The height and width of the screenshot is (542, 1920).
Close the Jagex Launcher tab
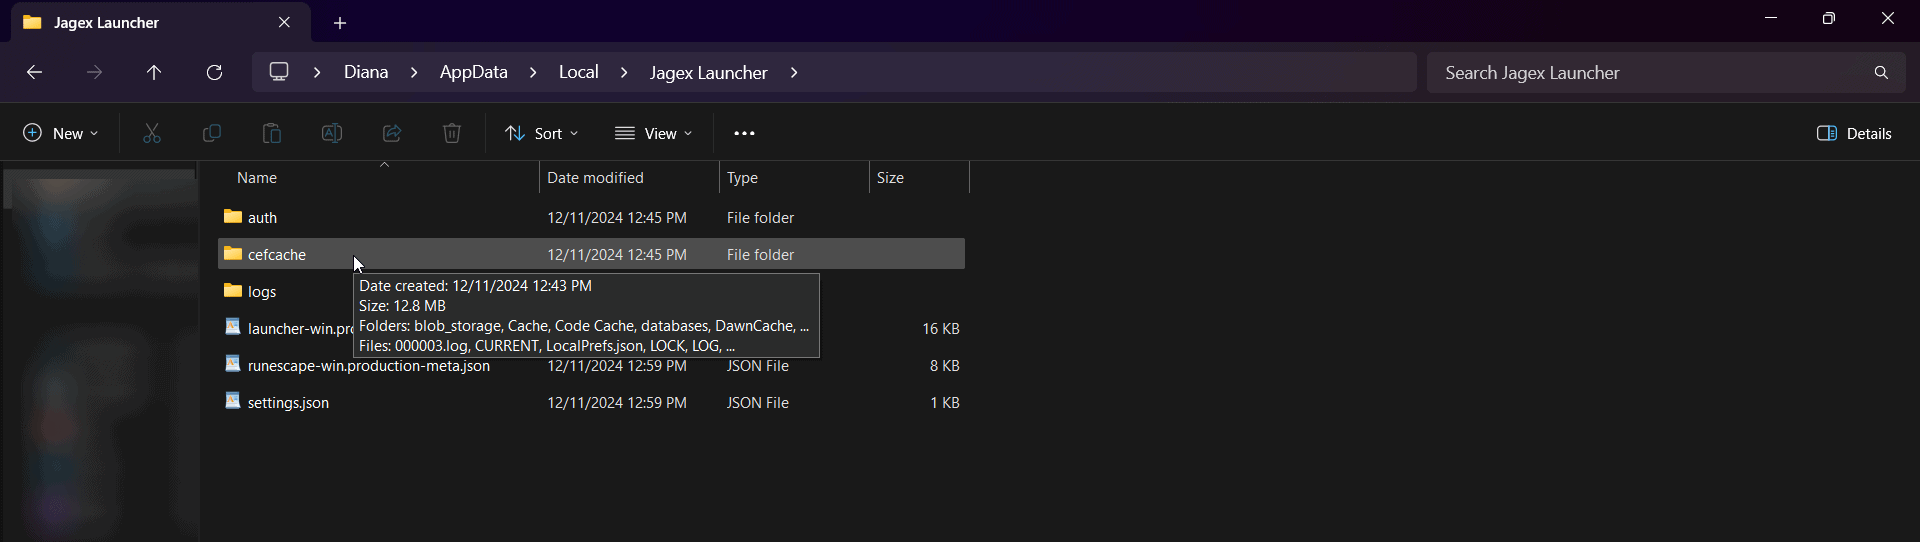(x=284, y=22)
